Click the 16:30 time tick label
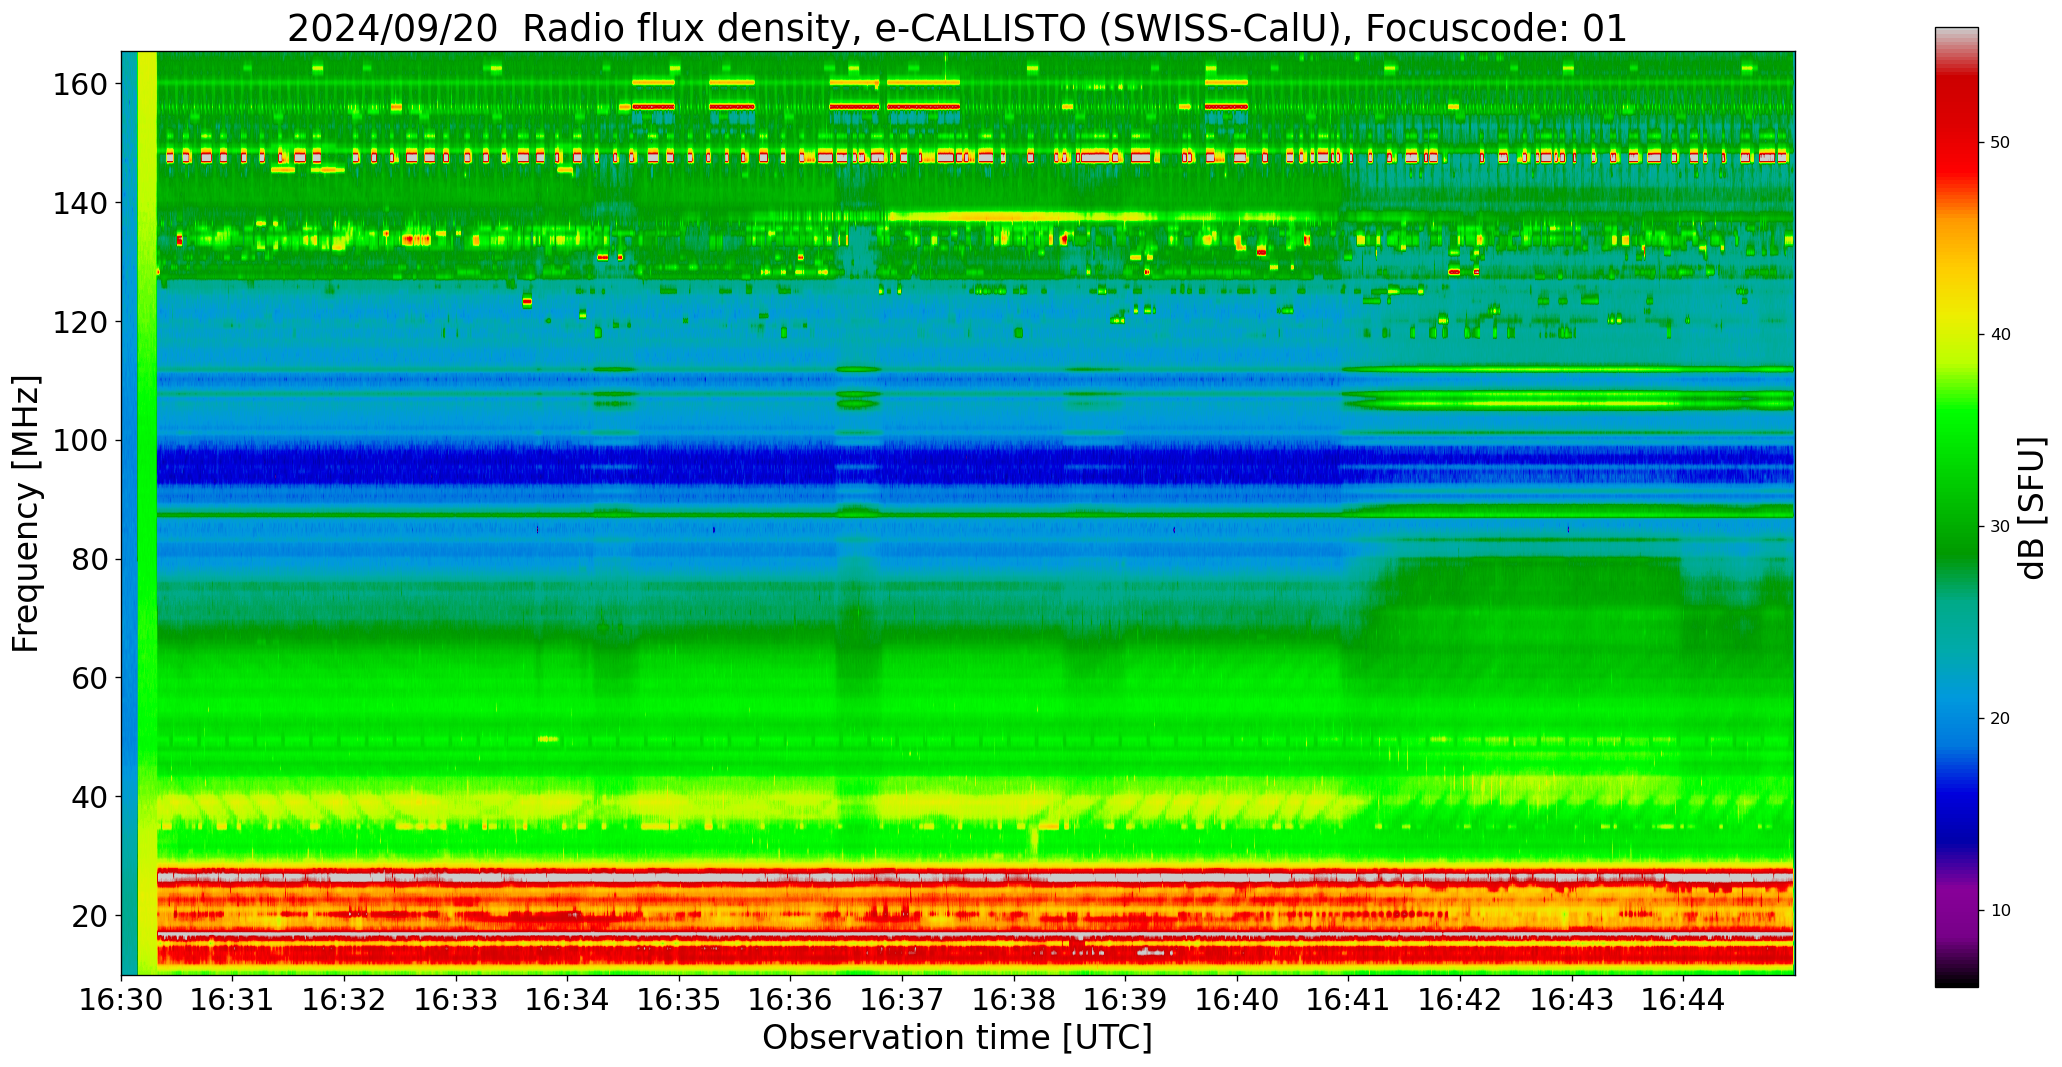Screen dimensions: 2062x1067 click(x=122, y=999)
